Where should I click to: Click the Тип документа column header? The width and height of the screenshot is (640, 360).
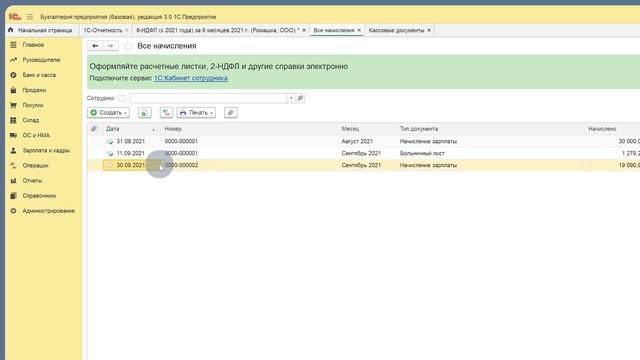tap(419, 129)
